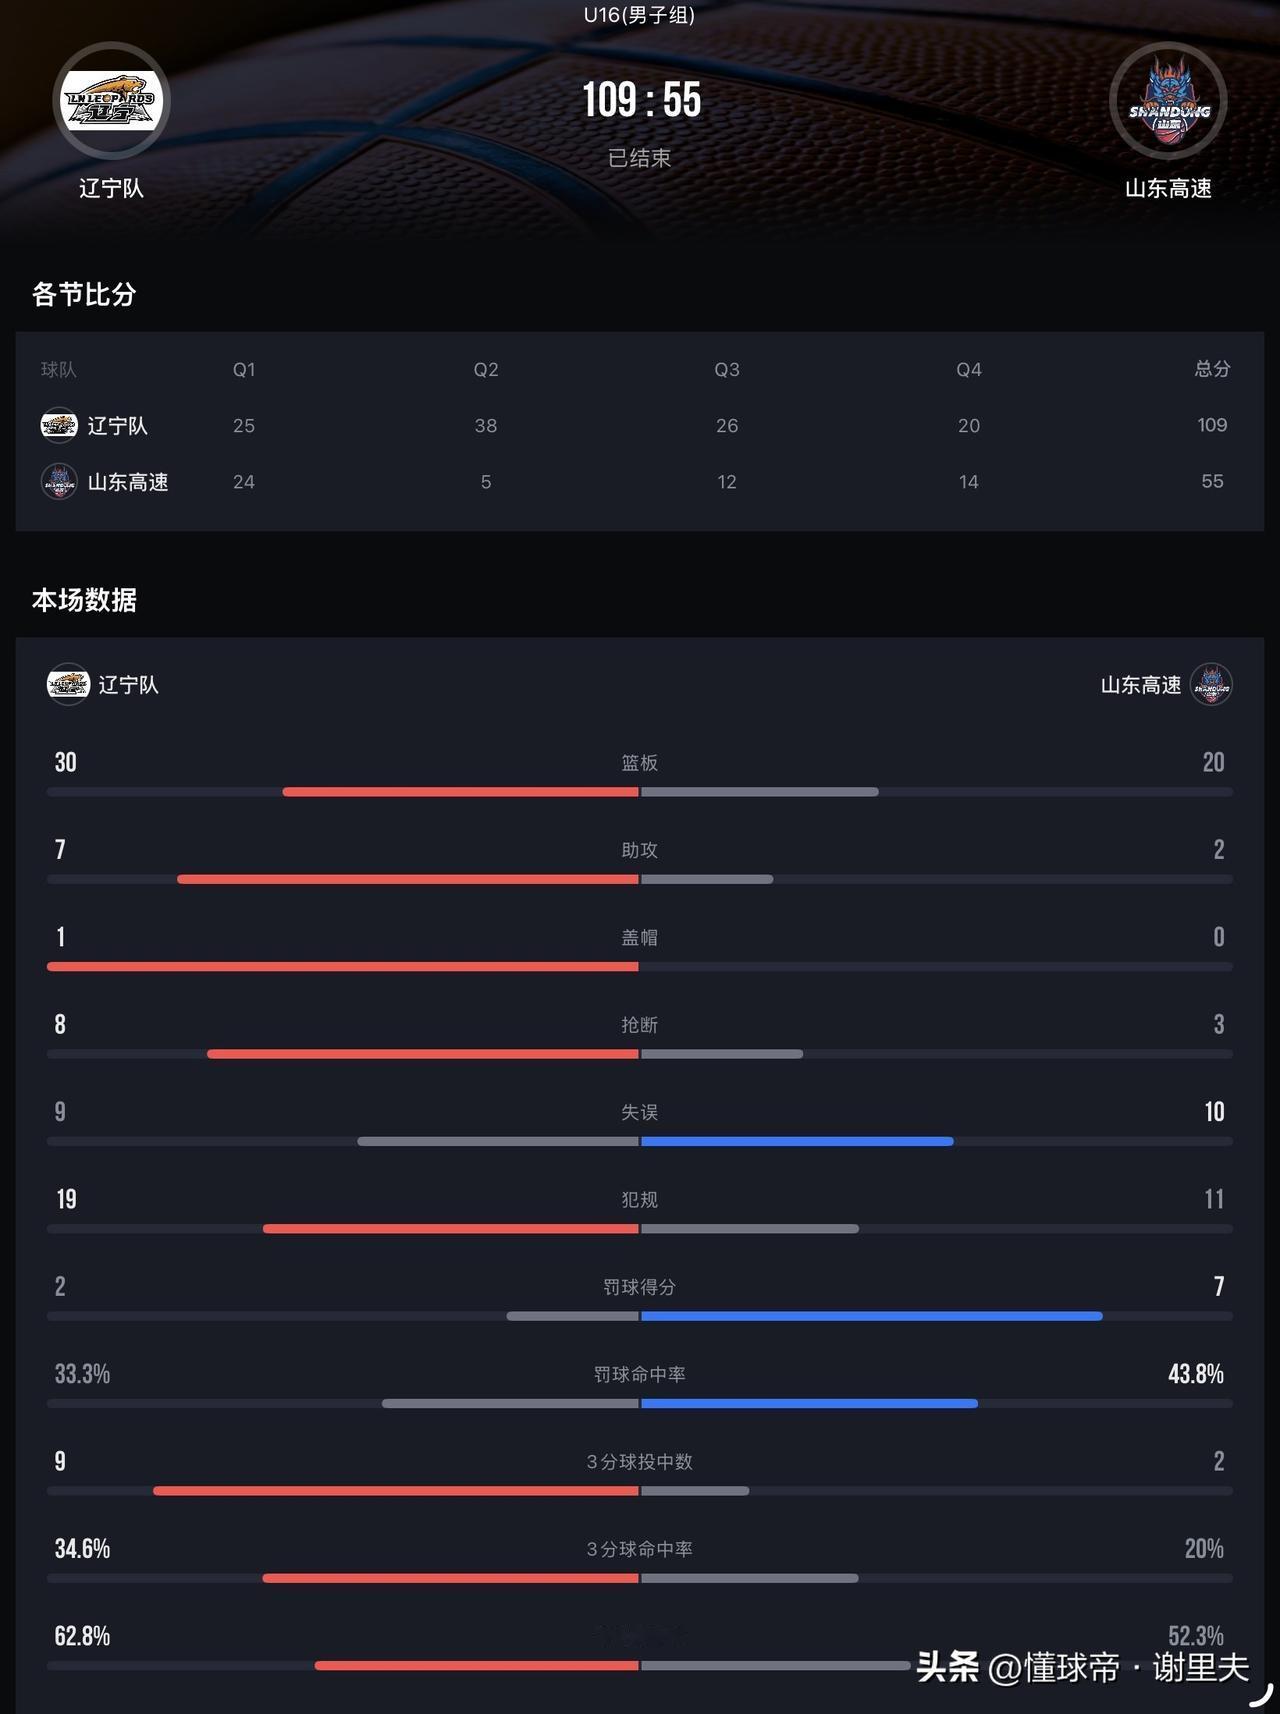The height and width of the screenshot is (1714, 1280).
Task: Tap the blue 失误 turnovers bar
Action: point(797,1141)
